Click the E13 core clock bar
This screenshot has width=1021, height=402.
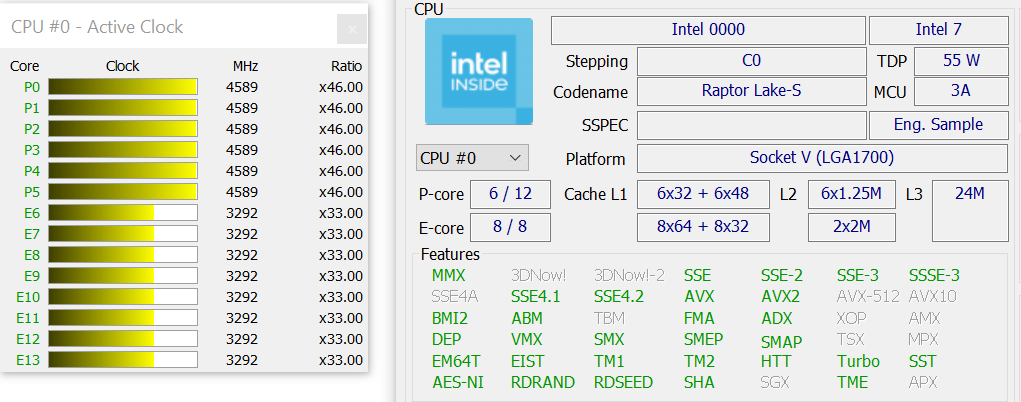pos(123,360)
